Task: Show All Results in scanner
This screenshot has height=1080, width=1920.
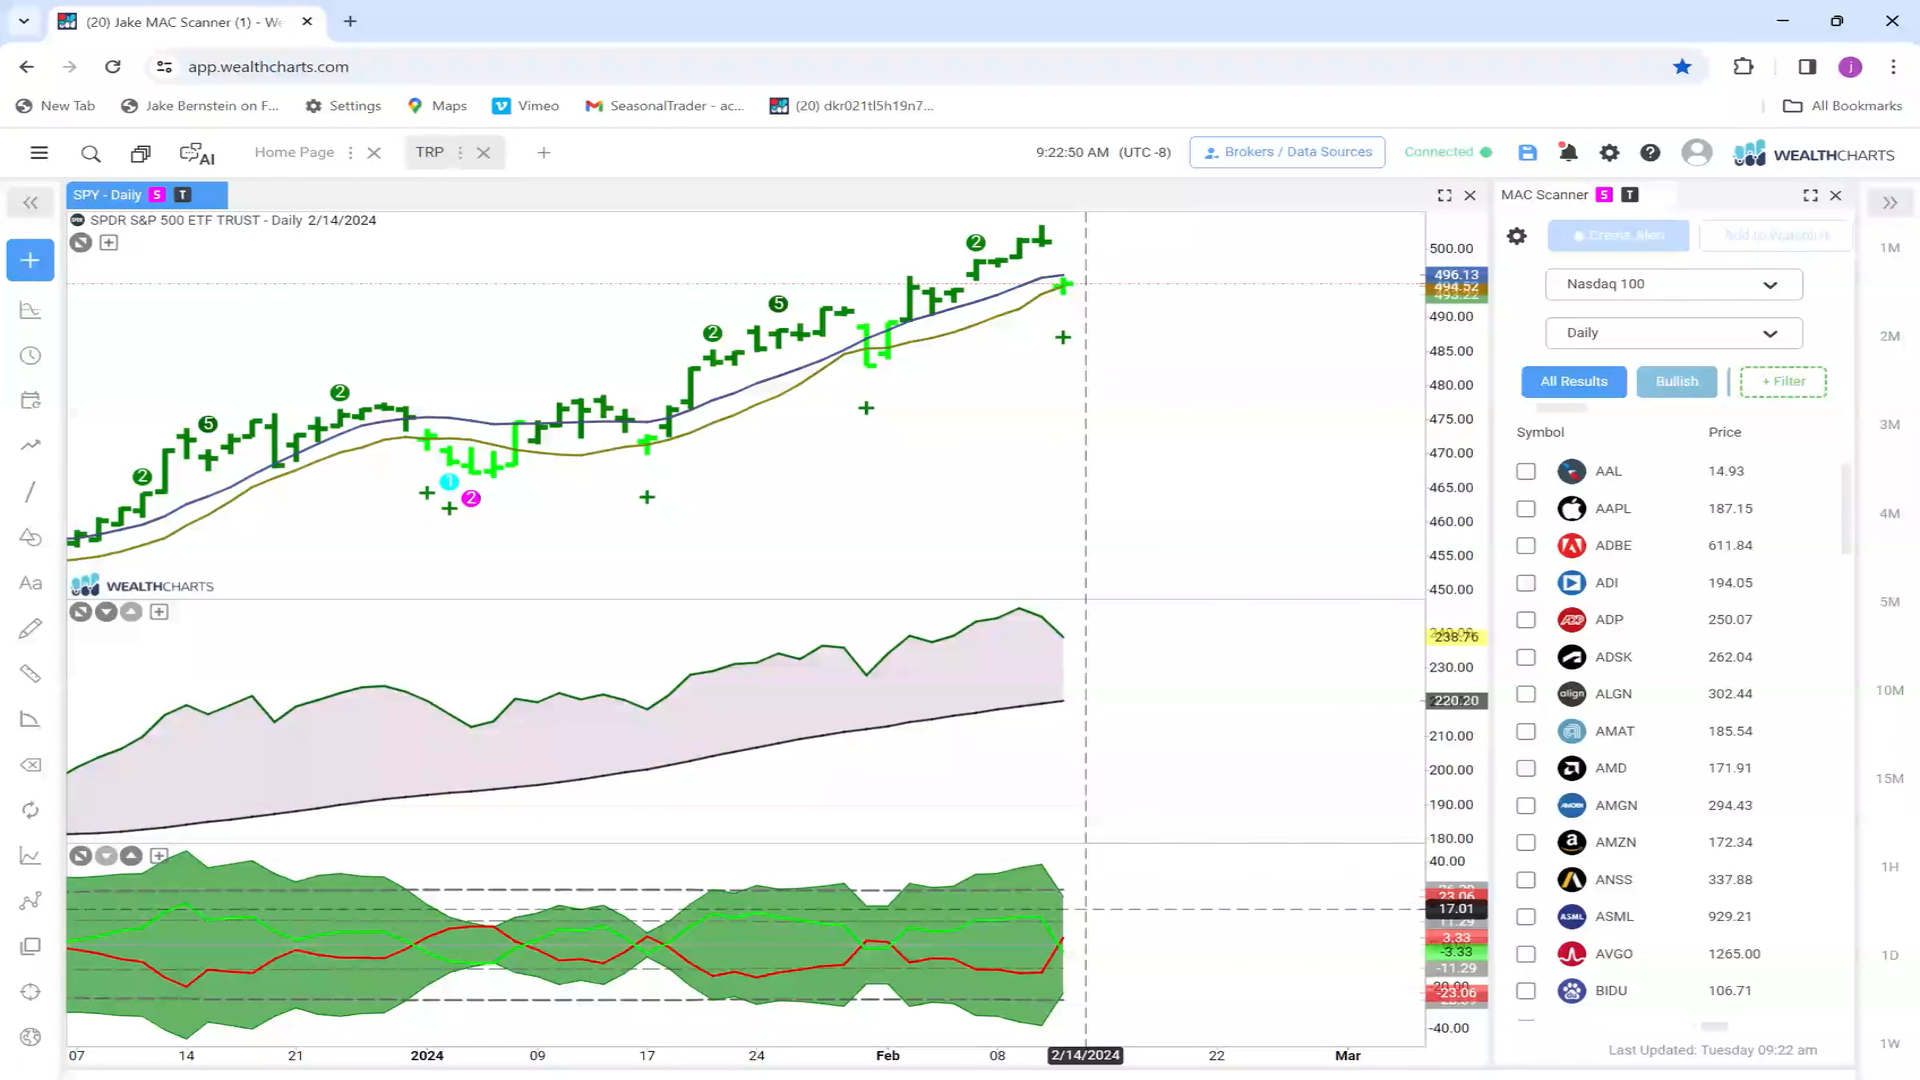Action: click(1573, 382)
